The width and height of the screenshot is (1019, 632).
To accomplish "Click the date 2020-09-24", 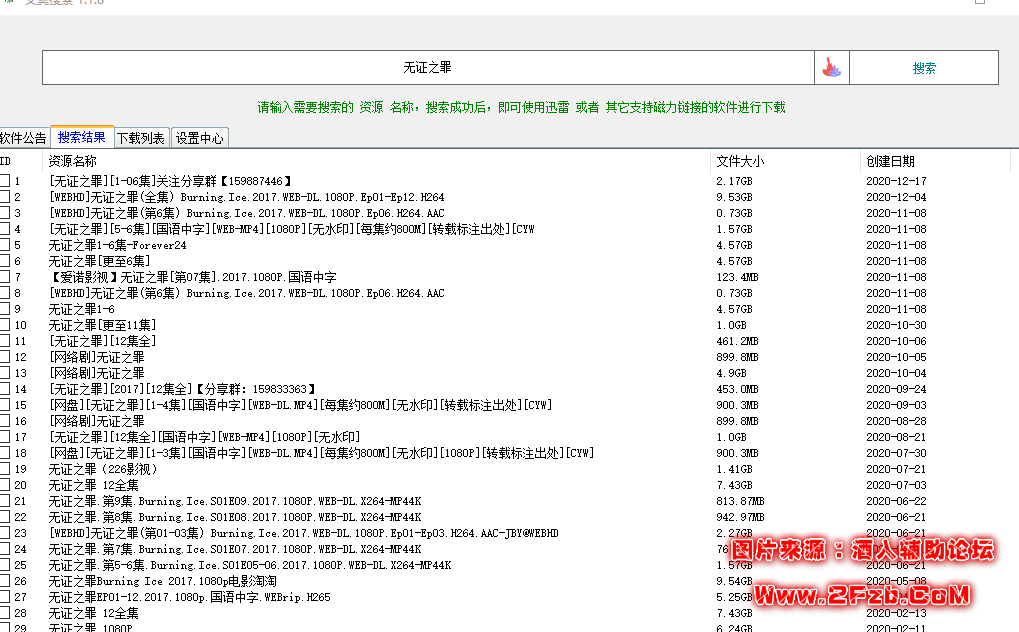I will (896, 389).
